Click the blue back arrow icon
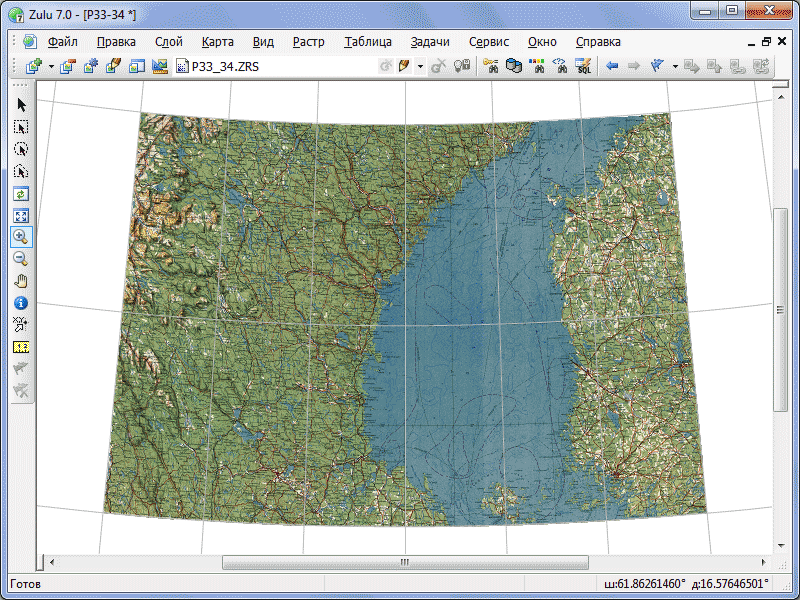The image size is (800, 600). pos(611,67)
